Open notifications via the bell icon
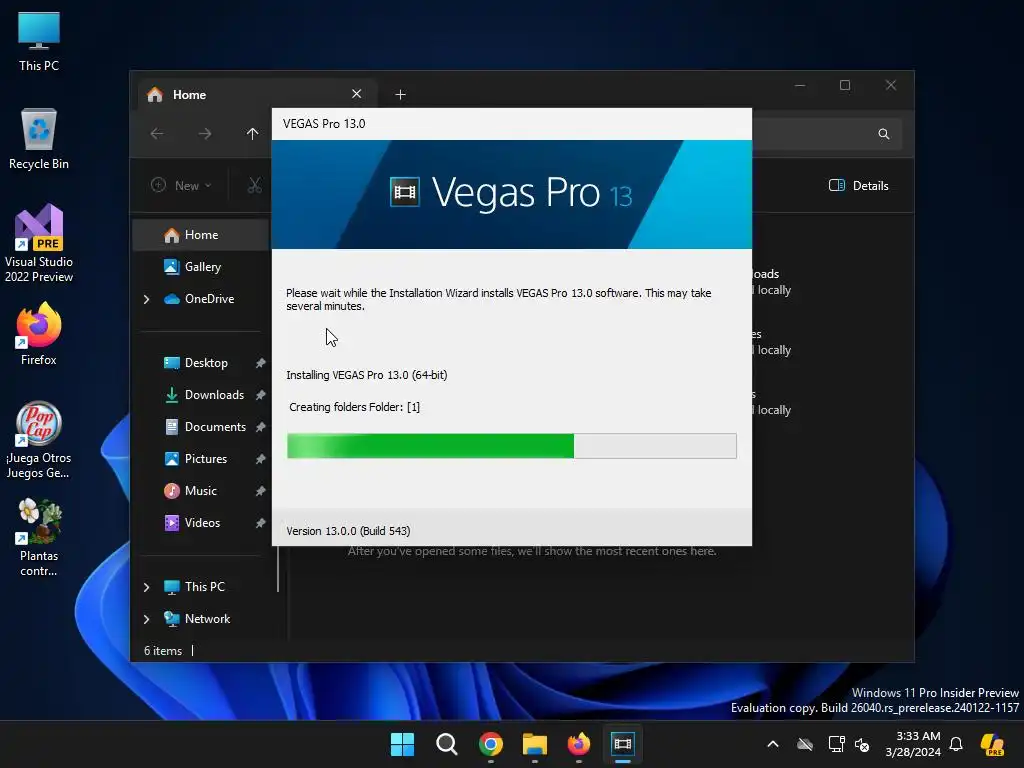Screen dimensions: 1024x768 [956, 744]
